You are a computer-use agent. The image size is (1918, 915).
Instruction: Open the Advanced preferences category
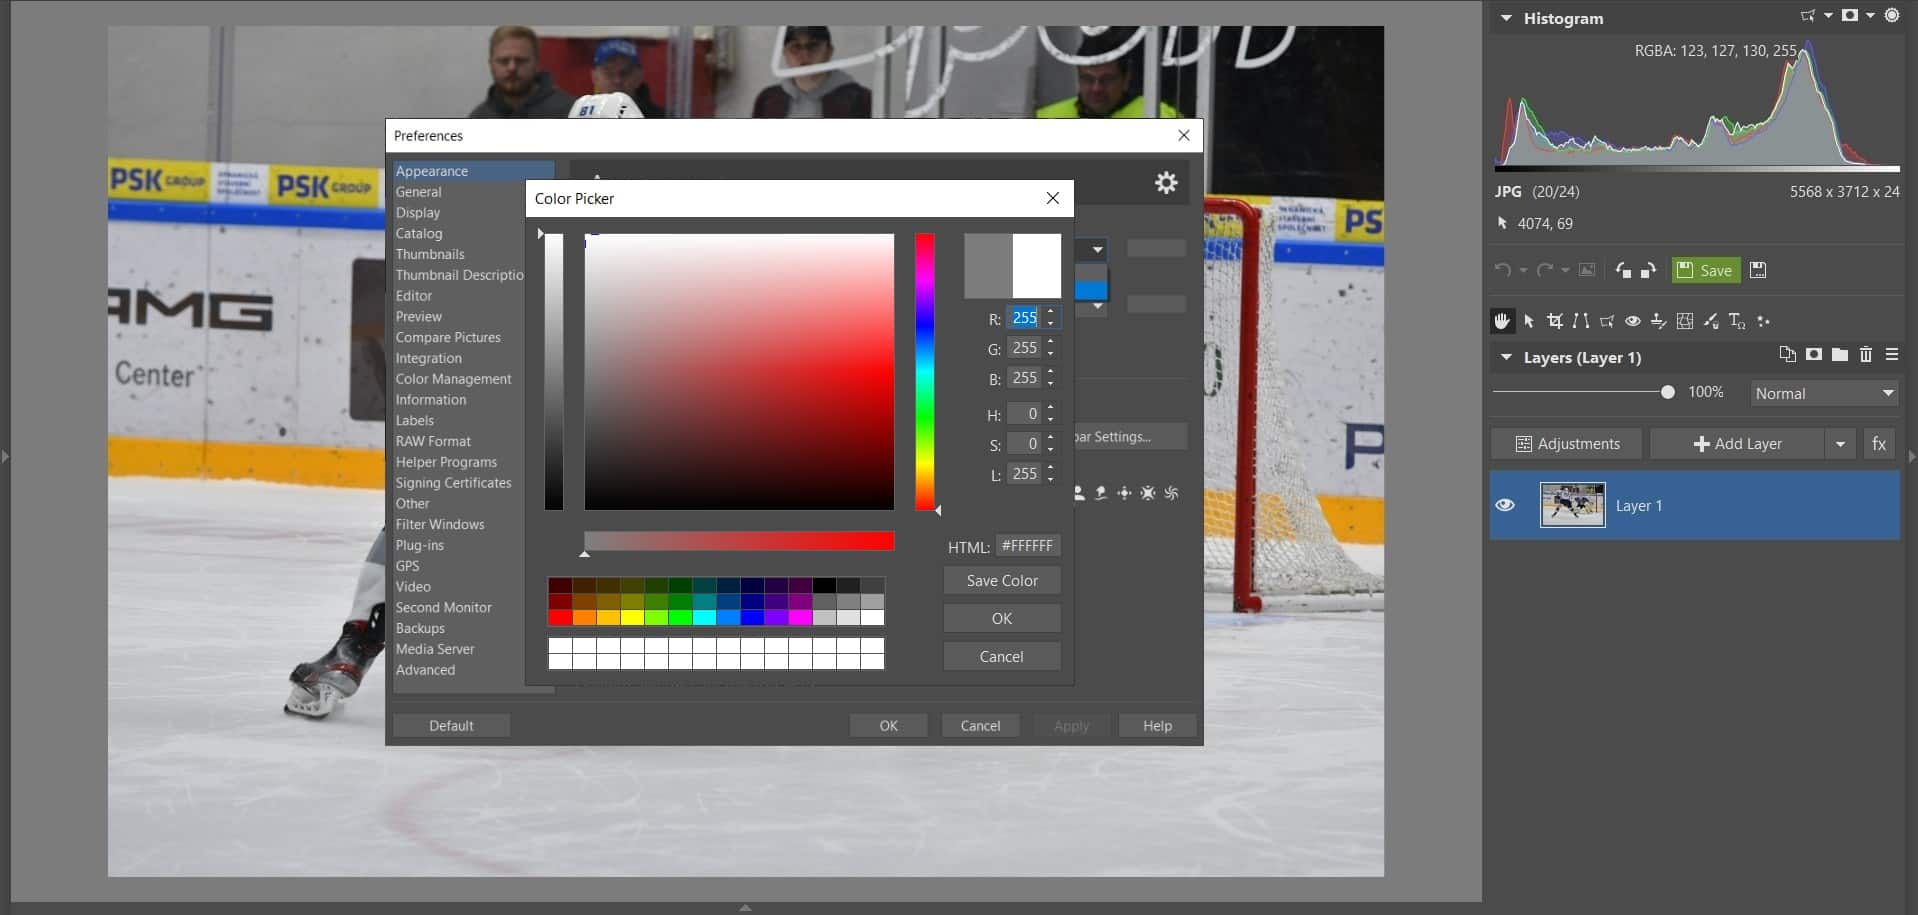click(425, 670)
